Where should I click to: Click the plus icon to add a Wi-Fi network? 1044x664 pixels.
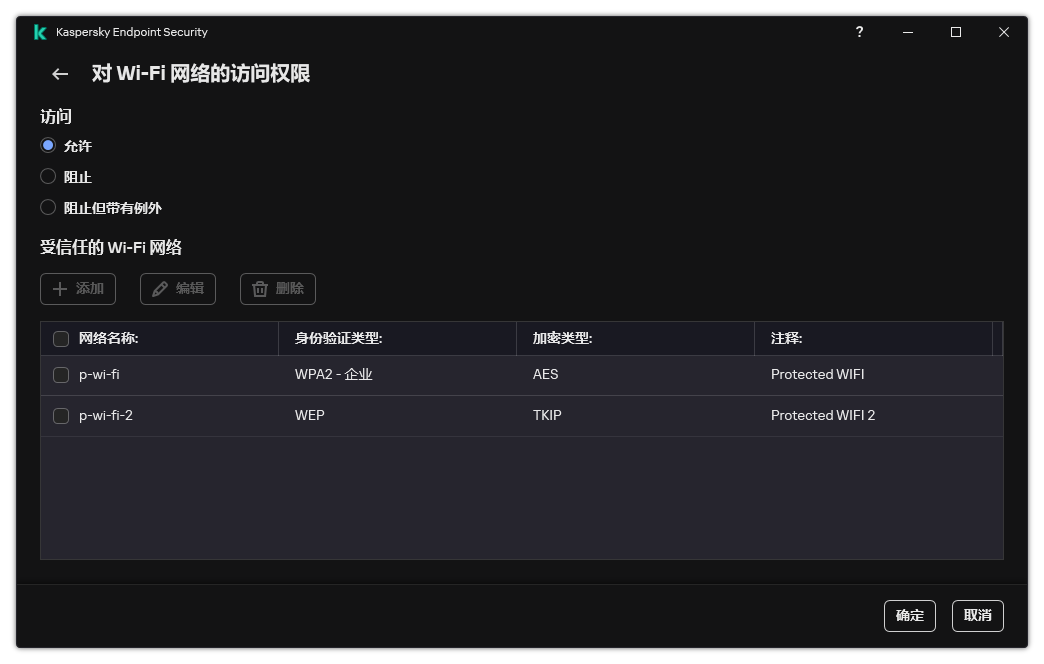pyautogui.click(x=62, y=288)
